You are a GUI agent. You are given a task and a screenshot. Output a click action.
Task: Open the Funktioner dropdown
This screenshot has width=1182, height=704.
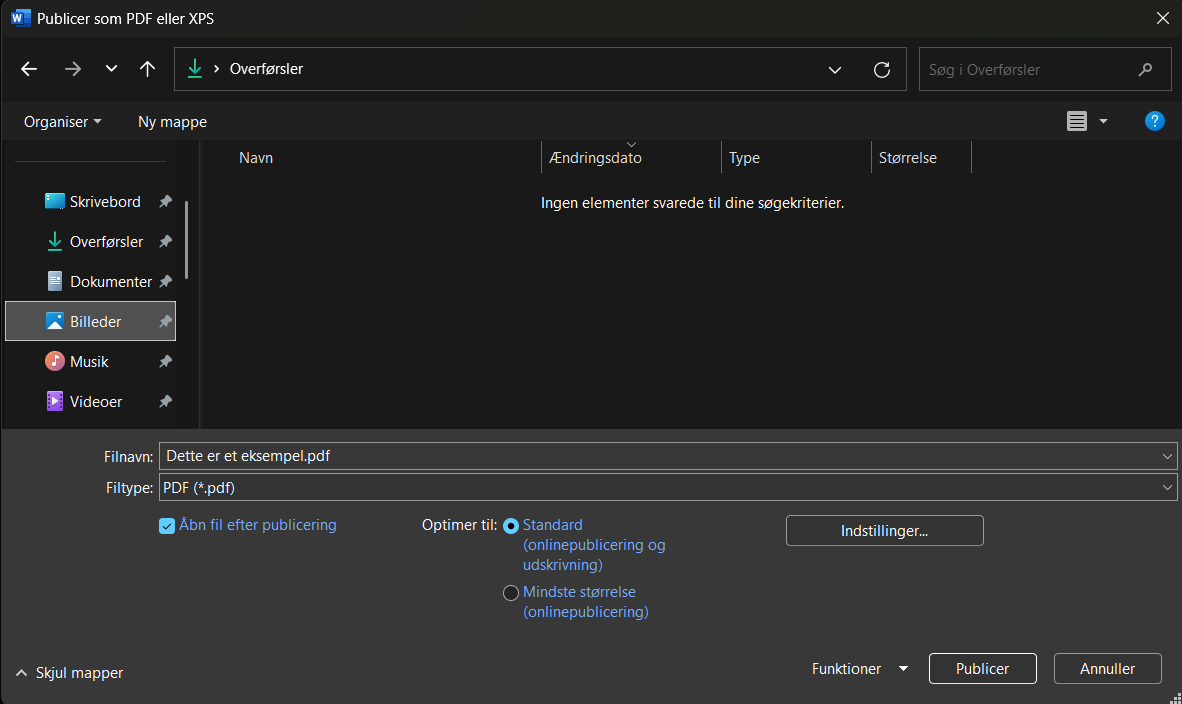(859, 669)
